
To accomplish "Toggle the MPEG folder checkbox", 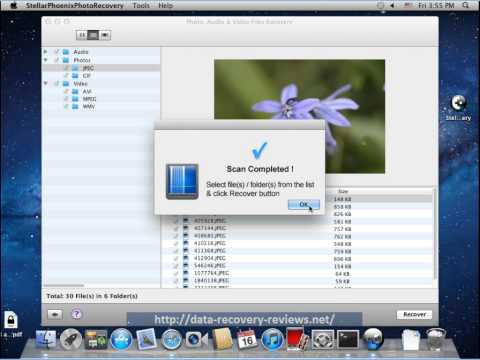I will coord(66,99).
